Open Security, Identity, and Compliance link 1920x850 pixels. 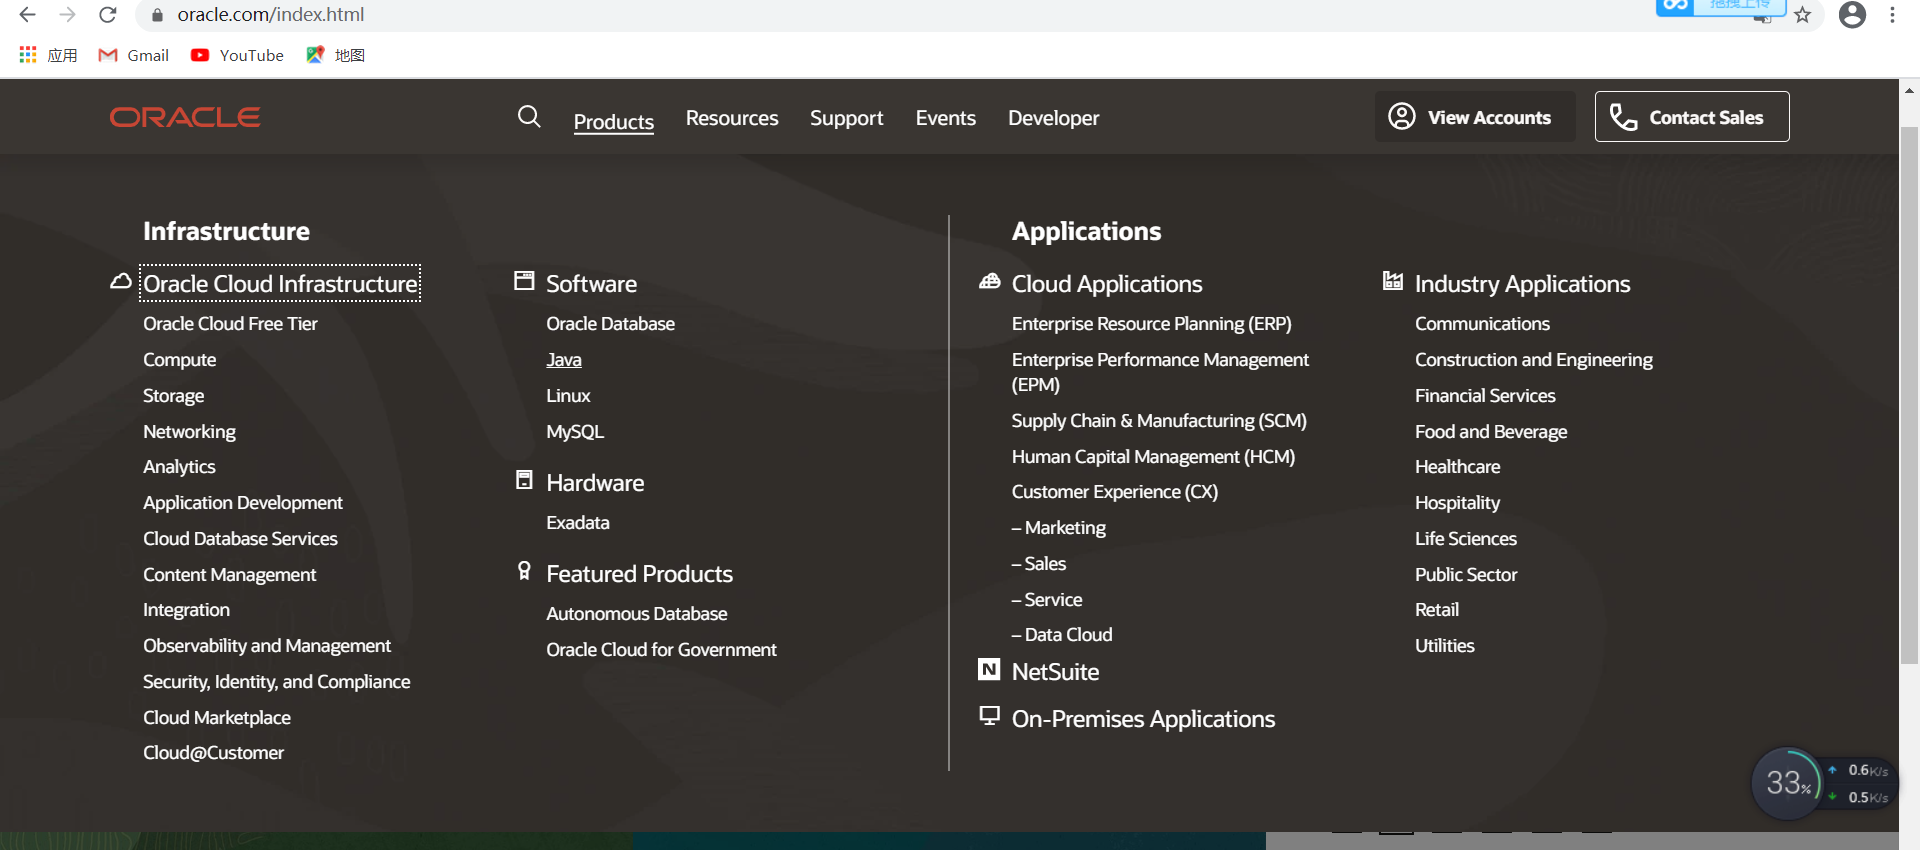point(276,682)
